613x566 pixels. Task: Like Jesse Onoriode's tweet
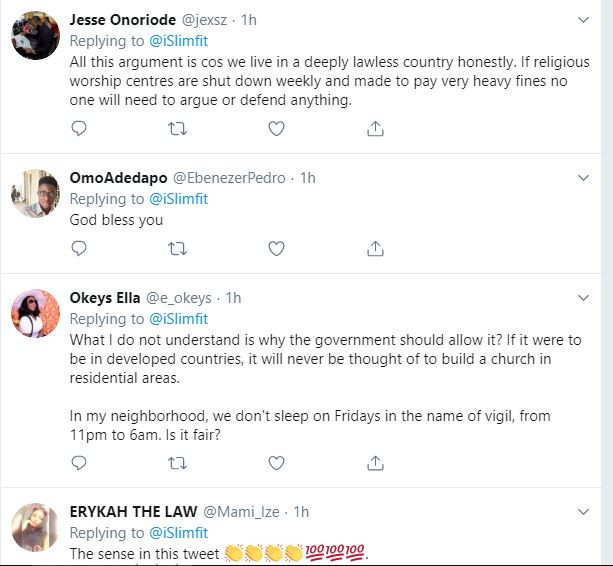click(276, 128)
